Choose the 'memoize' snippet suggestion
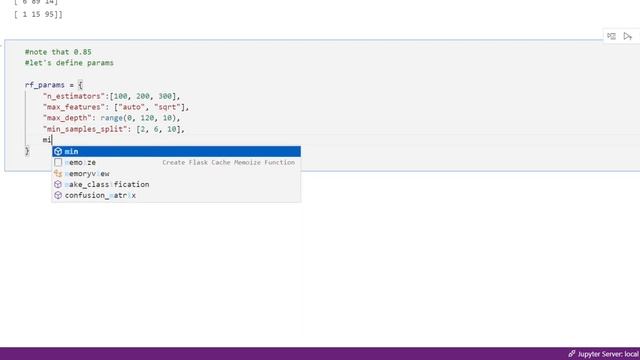The width and height of the screenshot is (640, 360). pos(176,162)
